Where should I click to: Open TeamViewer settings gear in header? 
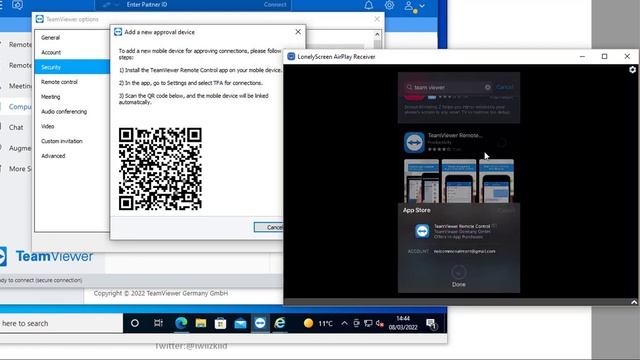pyautogui.click(x=389, y=5)
